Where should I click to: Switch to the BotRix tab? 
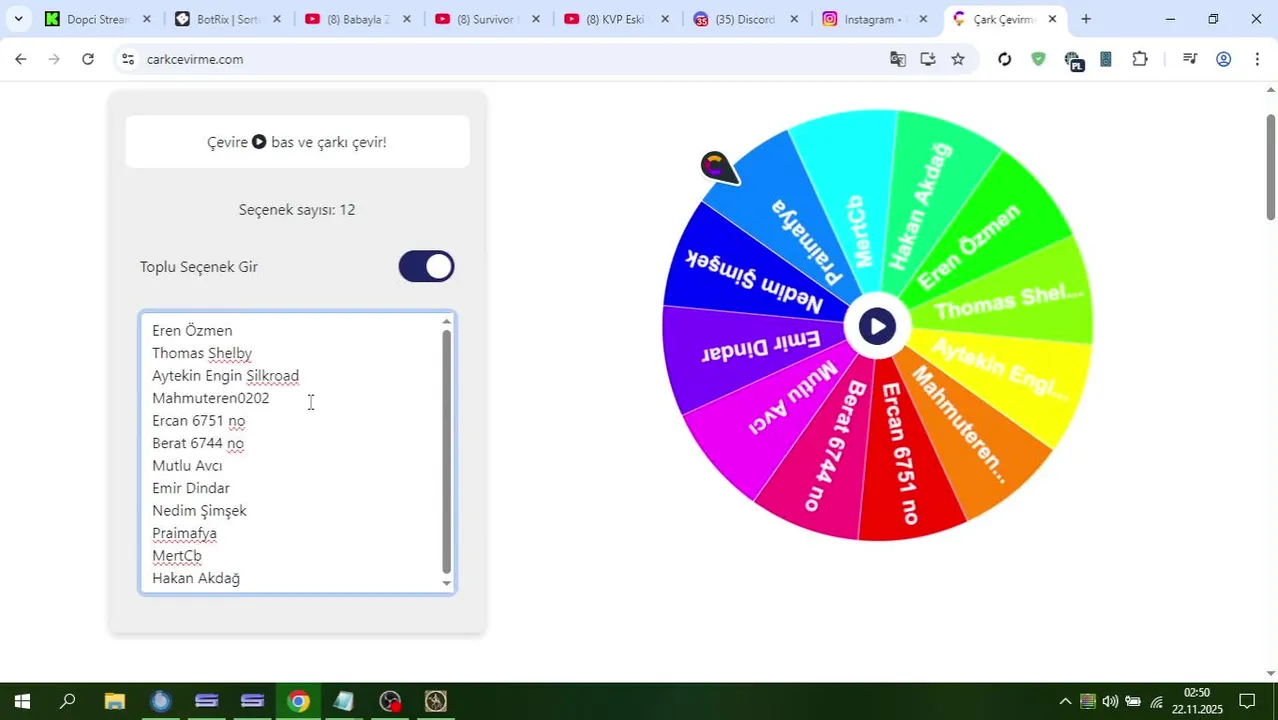click(226, 19)
